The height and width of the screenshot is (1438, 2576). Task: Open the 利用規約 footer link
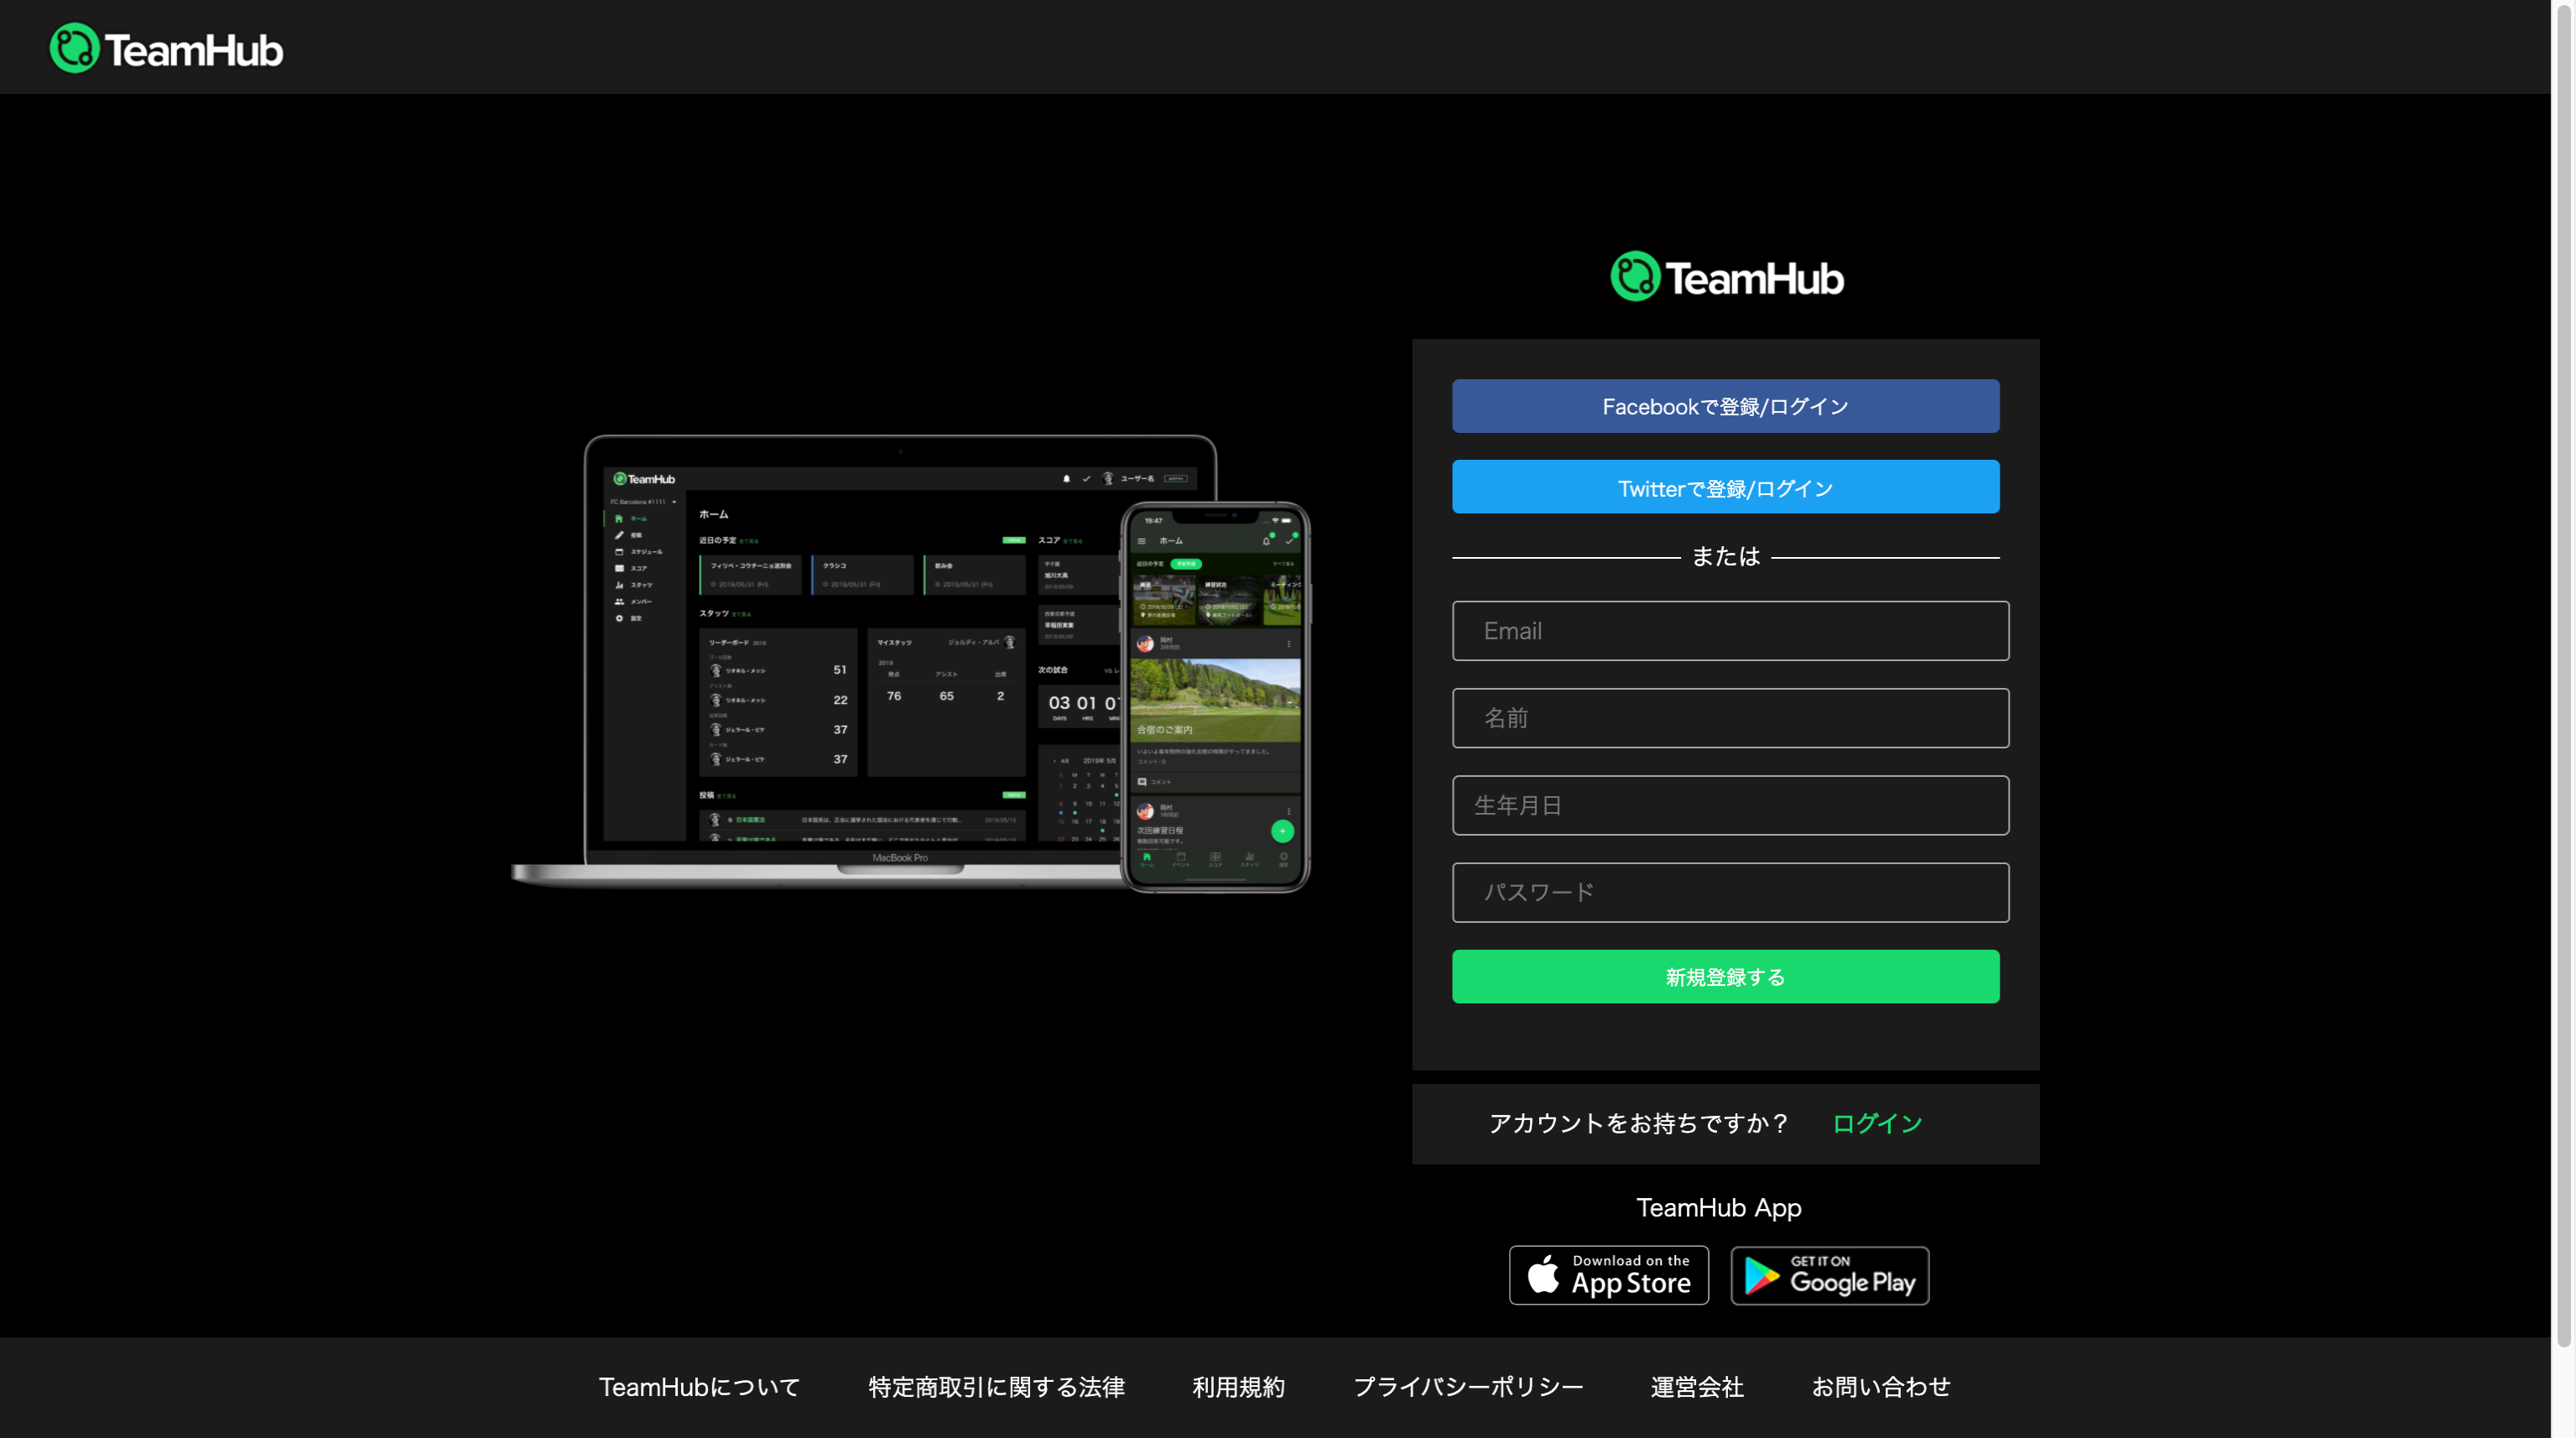[x=1238, y=1387]
